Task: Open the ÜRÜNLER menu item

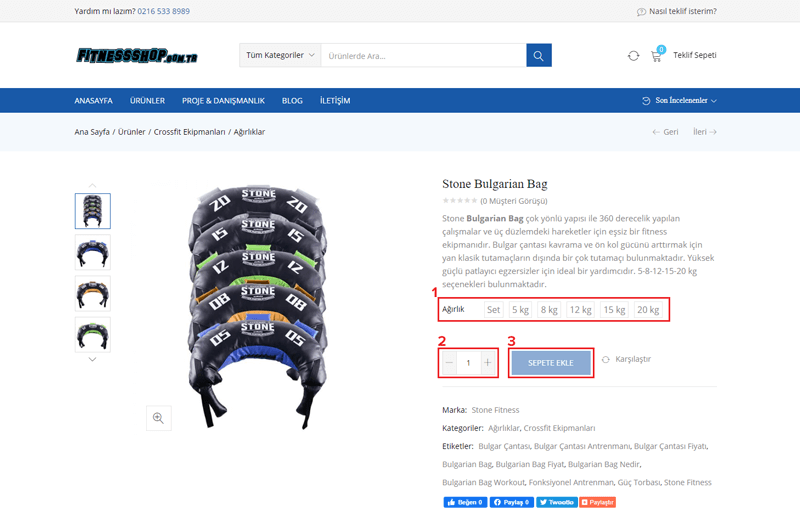Action: coord(147,101)
